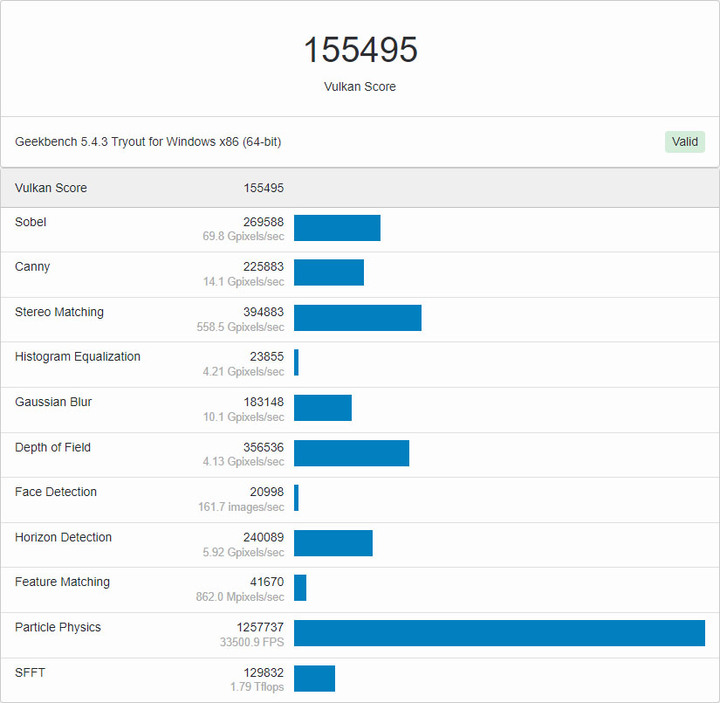Click the Stereo Matching result bar
Screen dimensions: 720x703
click(357, 318)
